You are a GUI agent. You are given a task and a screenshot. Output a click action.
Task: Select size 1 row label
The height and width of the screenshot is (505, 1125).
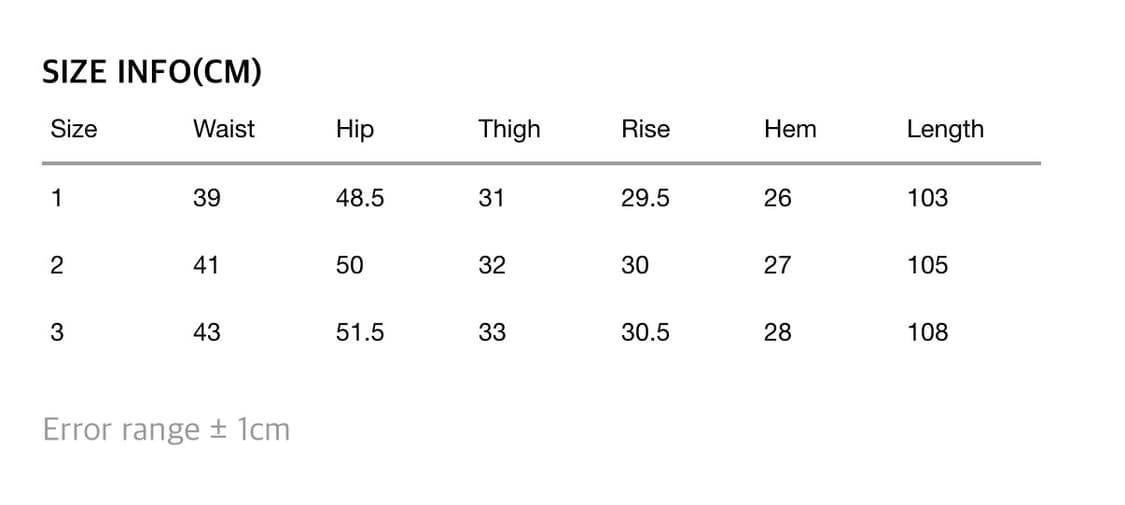pos(57,198)
